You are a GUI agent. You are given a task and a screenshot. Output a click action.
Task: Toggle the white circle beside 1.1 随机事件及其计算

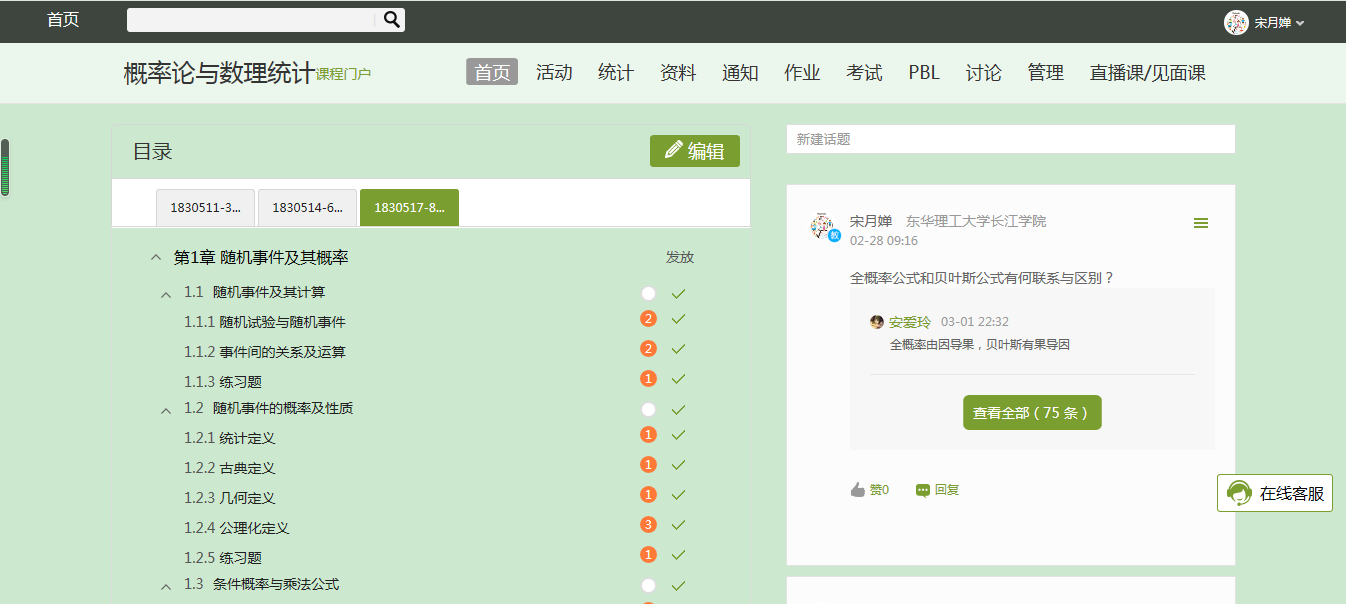click(x=648, y=293)
